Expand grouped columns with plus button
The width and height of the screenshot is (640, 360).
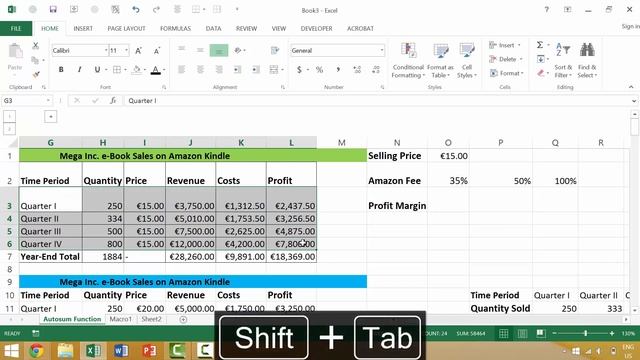51,117
